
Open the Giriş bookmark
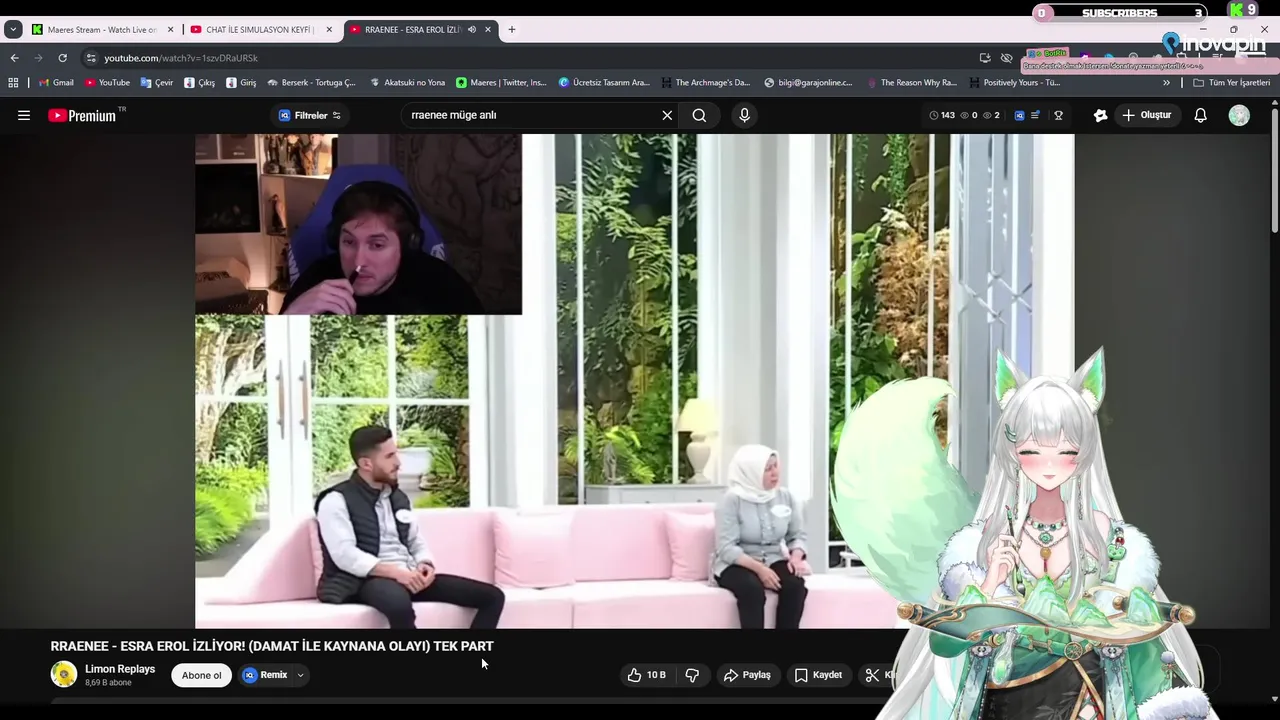click(241, 83)
